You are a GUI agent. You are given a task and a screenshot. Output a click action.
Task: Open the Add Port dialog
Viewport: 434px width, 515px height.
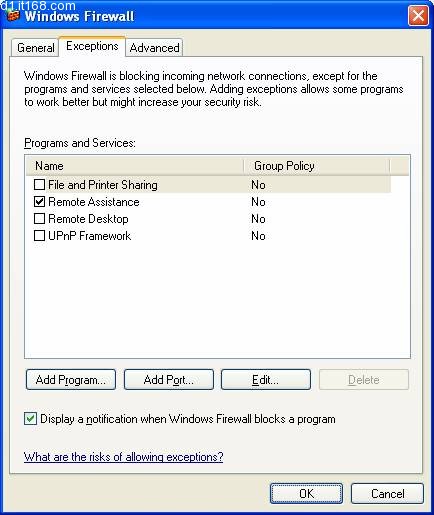tap(169, 380)
